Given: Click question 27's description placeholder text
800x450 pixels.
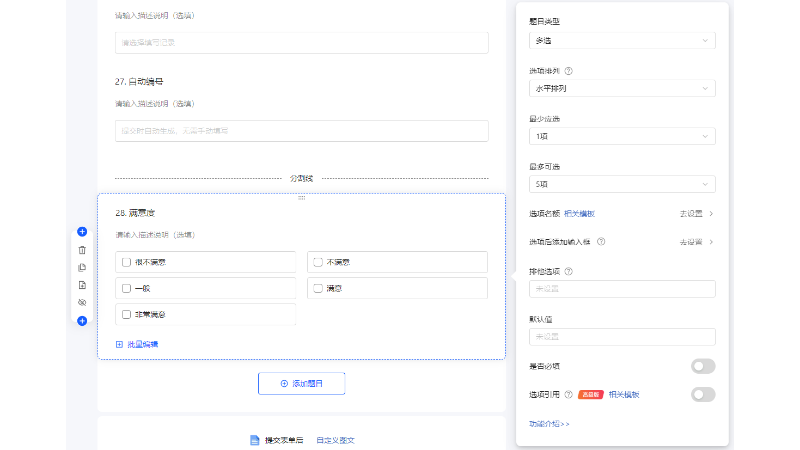Looking at the screenshot, I should [155, 104].
